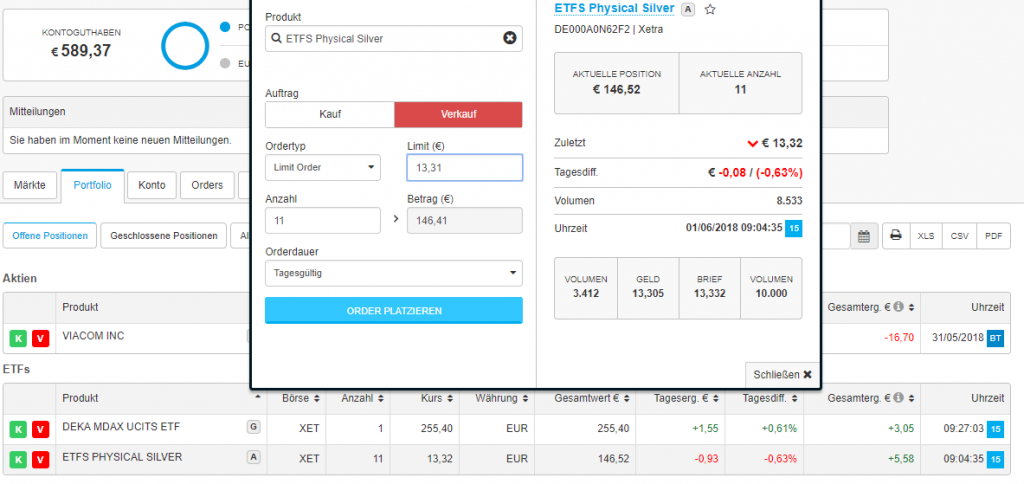
Task: Select Kauf order direction
Action: (330, 115)
